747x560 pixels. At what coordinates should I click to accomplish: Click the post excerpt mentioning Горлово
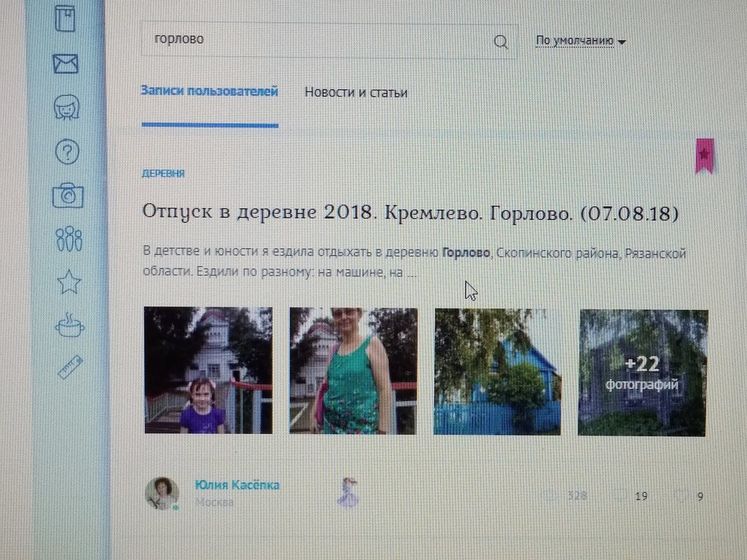click(x=414, y=262)
